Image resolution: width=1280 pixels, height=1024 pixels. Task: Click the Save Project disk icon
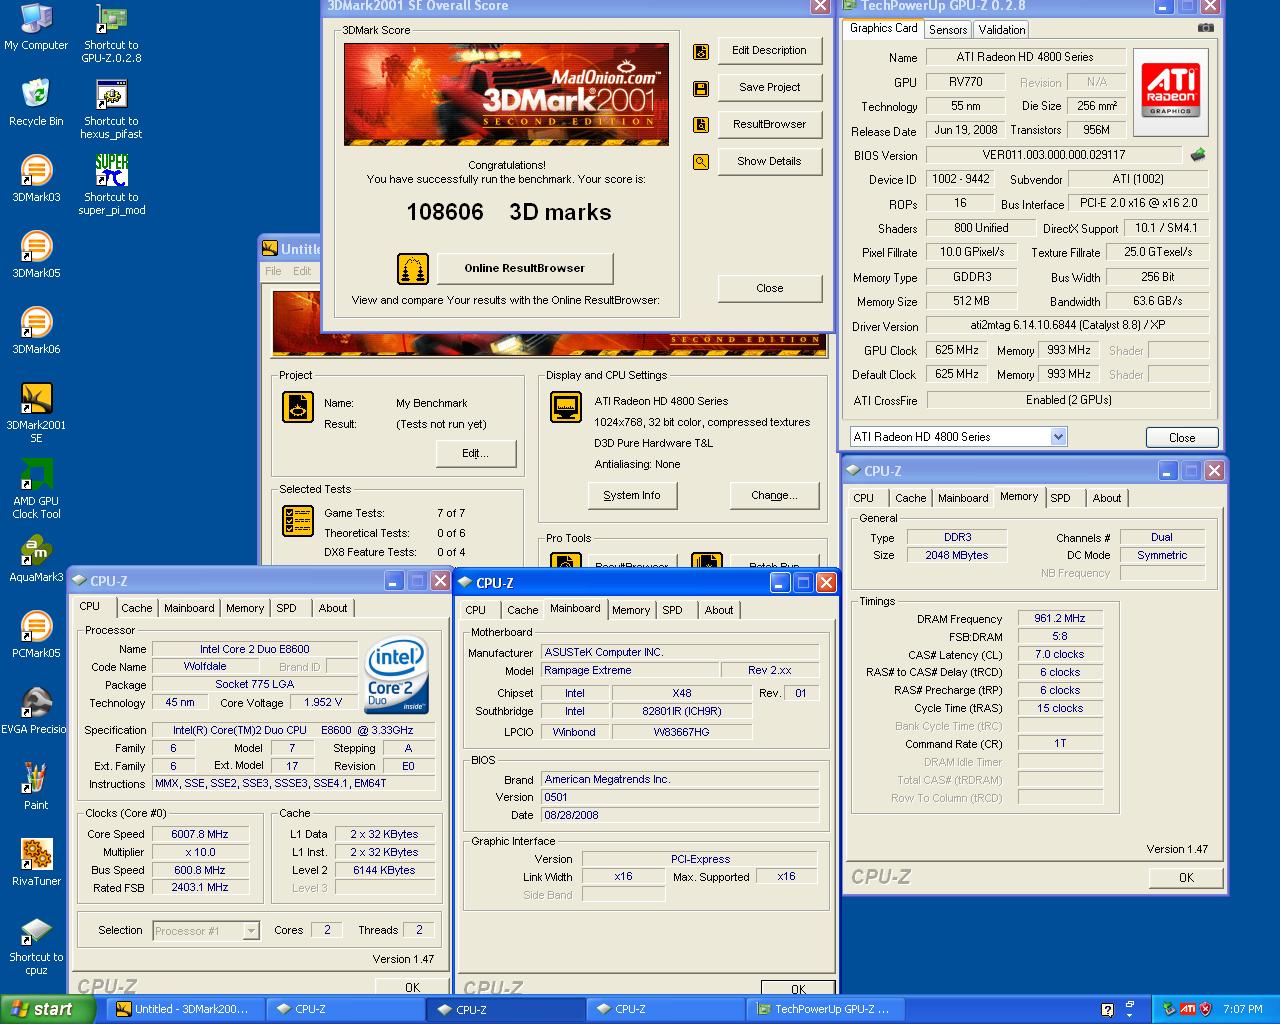701,88
